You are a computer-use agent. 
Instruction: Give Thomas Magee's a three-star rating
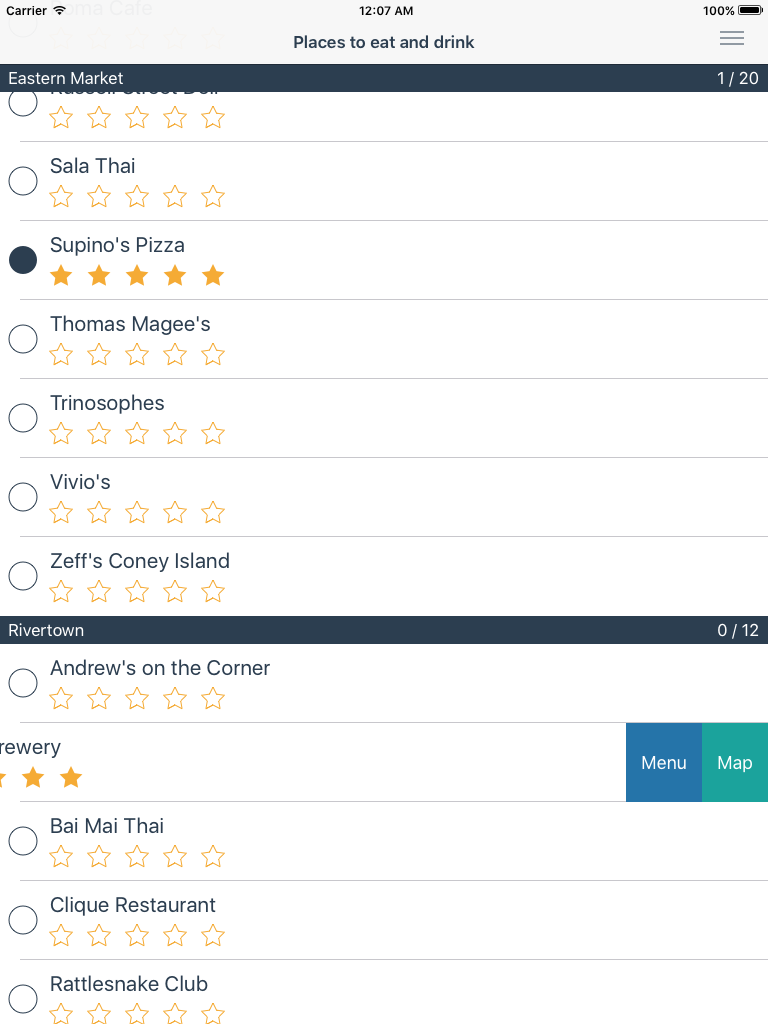pos(137,355)
